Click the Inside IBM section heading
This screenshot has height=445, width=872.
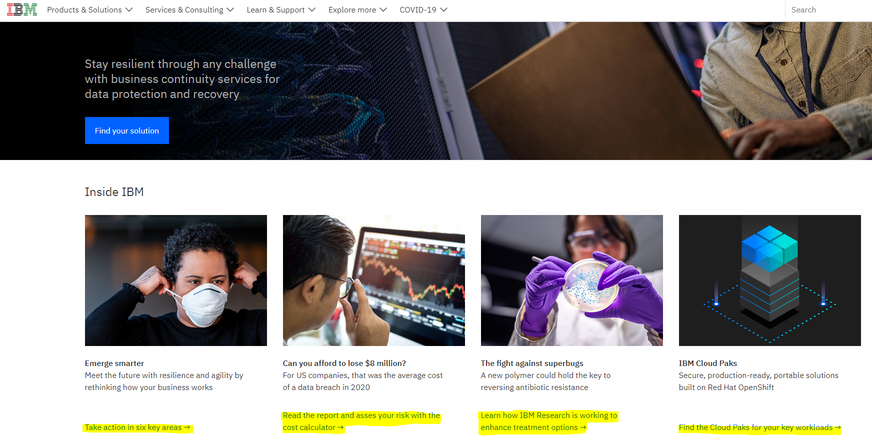(114, 192)
